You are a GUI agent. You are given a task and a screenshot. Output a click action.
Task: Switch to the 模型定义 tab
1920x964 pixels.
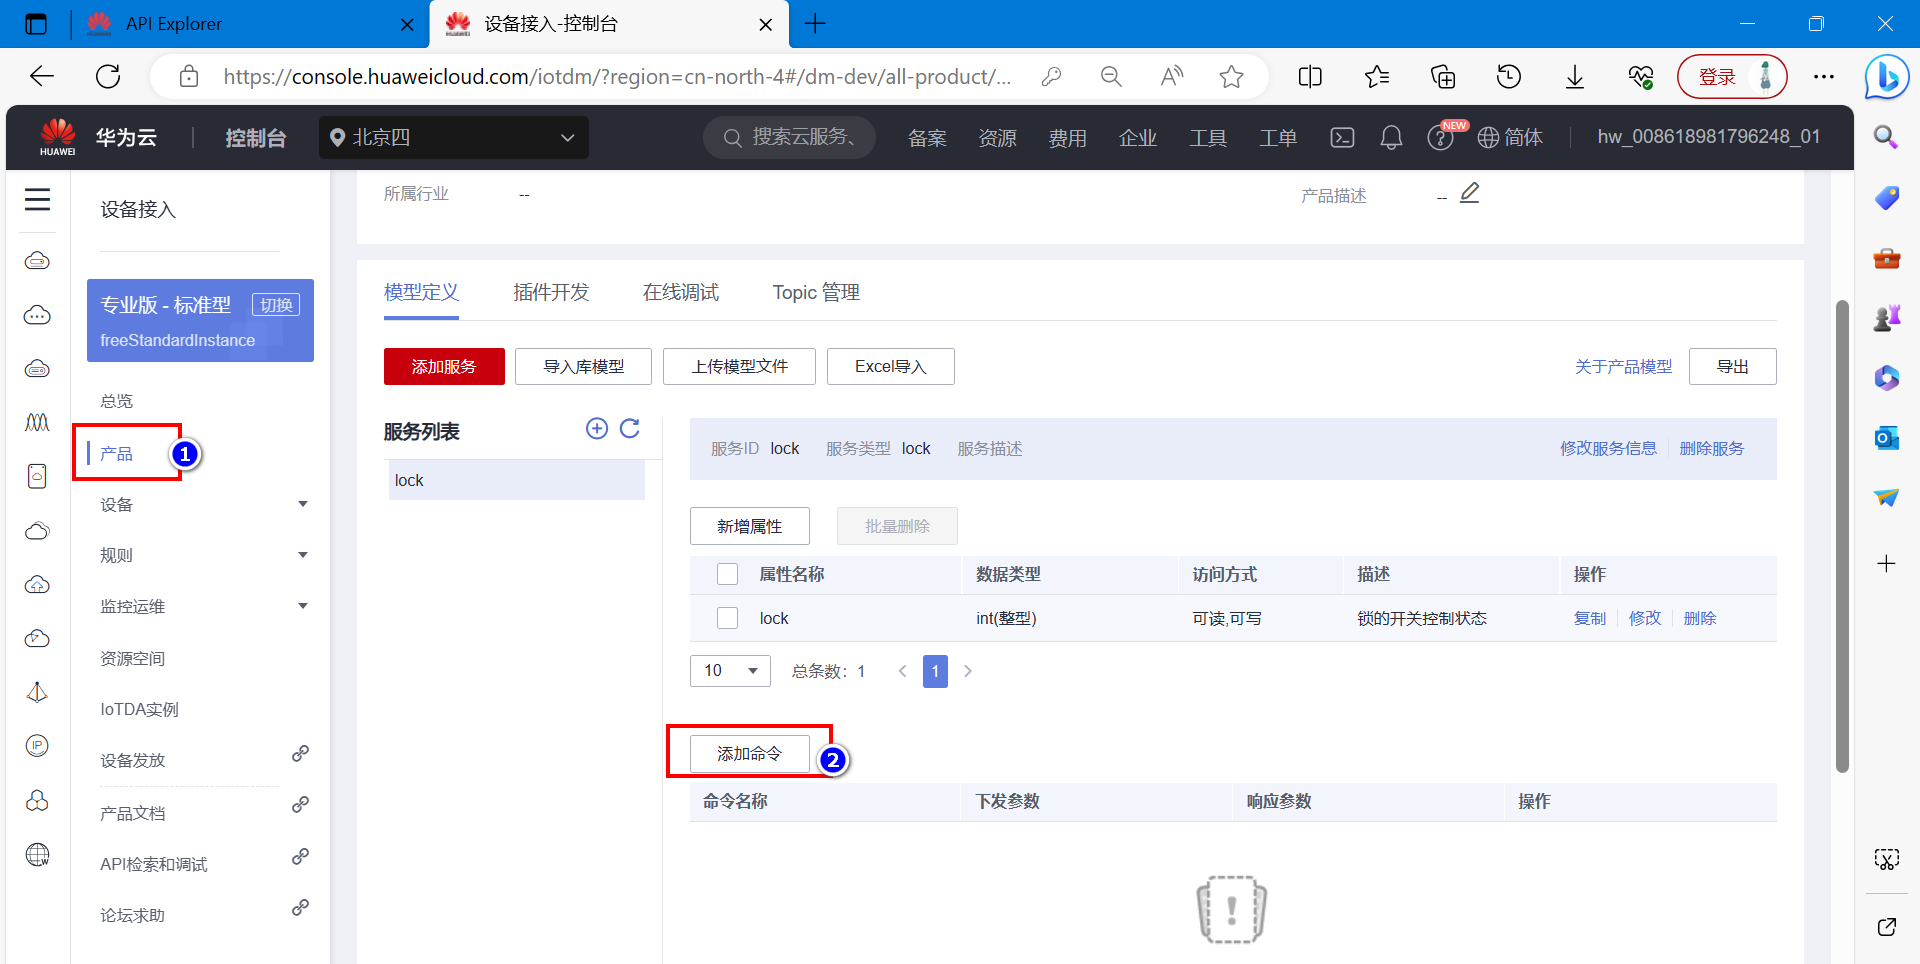(x=421, y=292)
